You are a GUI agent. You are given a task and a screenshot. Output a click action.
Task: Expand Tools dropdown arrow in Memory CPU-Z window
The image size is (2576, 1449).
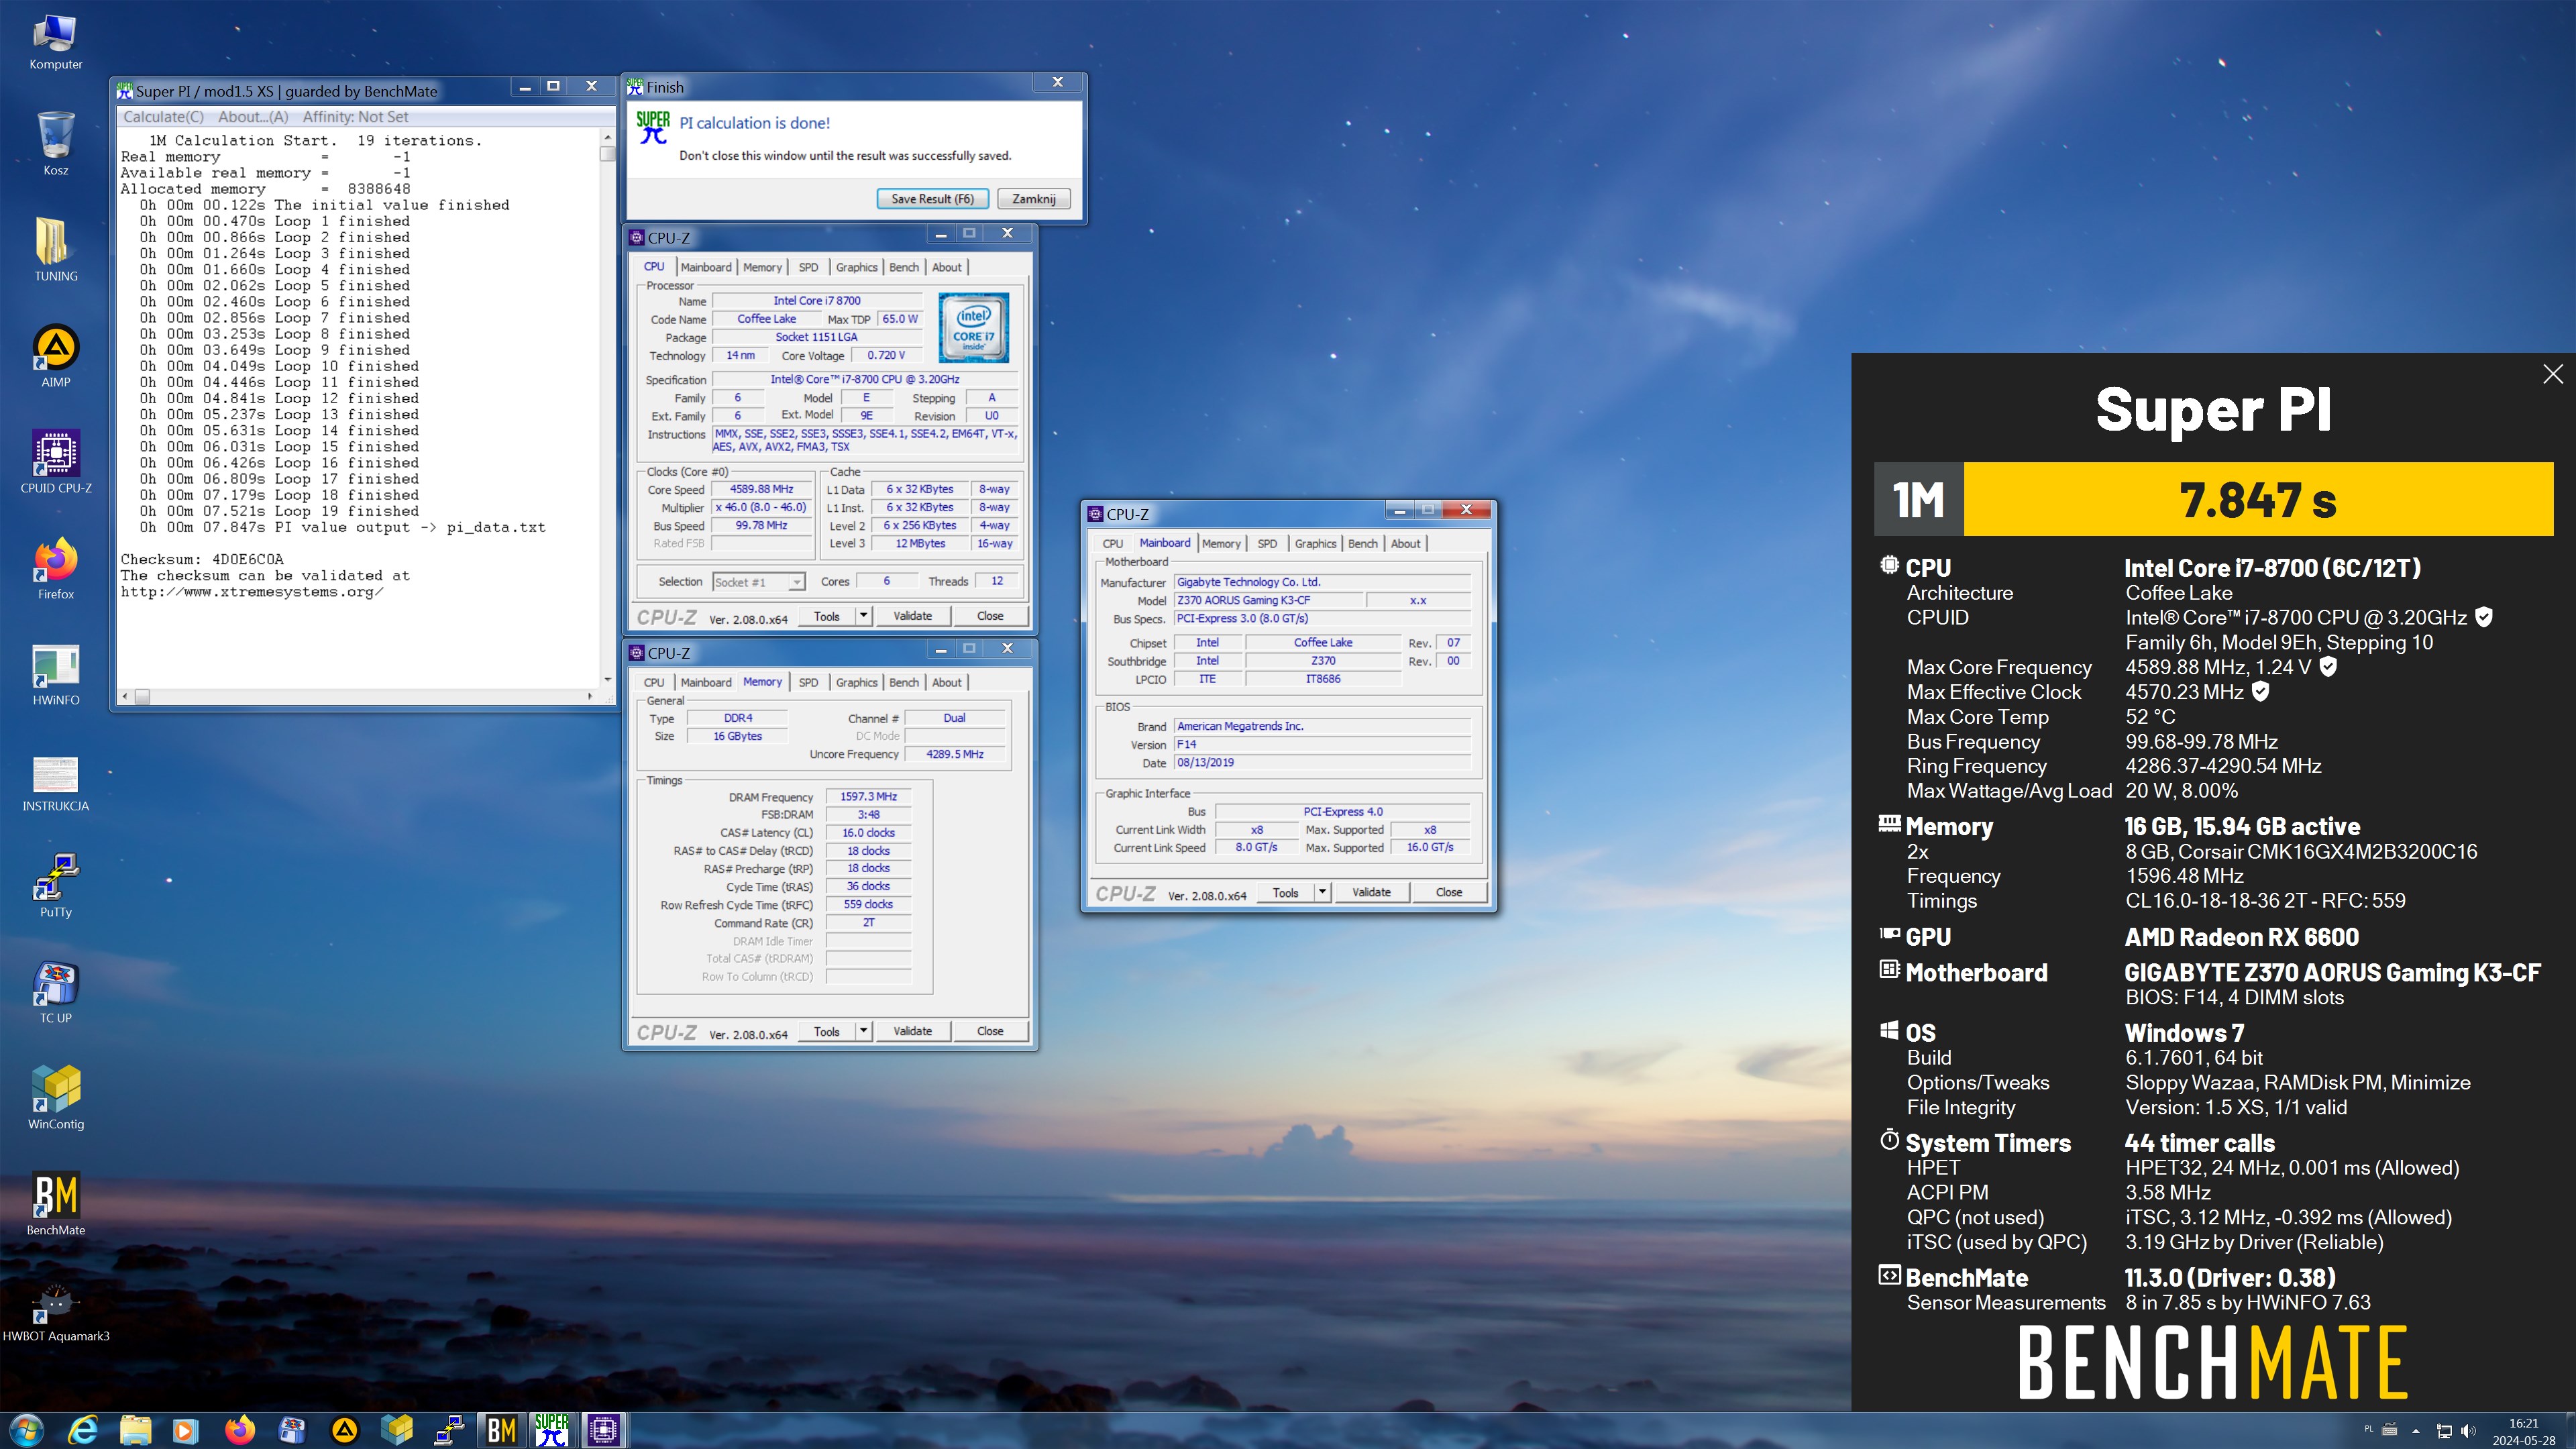point(863,1031)
